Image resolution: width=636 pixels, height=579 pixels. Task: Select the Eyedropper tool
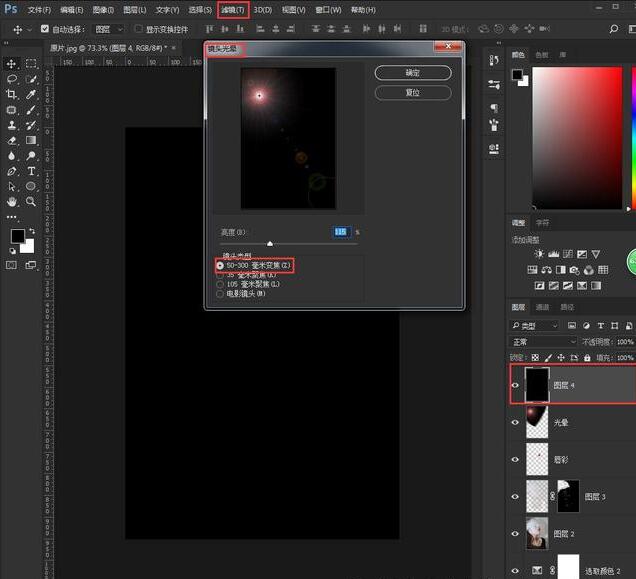tap(31, 95)
